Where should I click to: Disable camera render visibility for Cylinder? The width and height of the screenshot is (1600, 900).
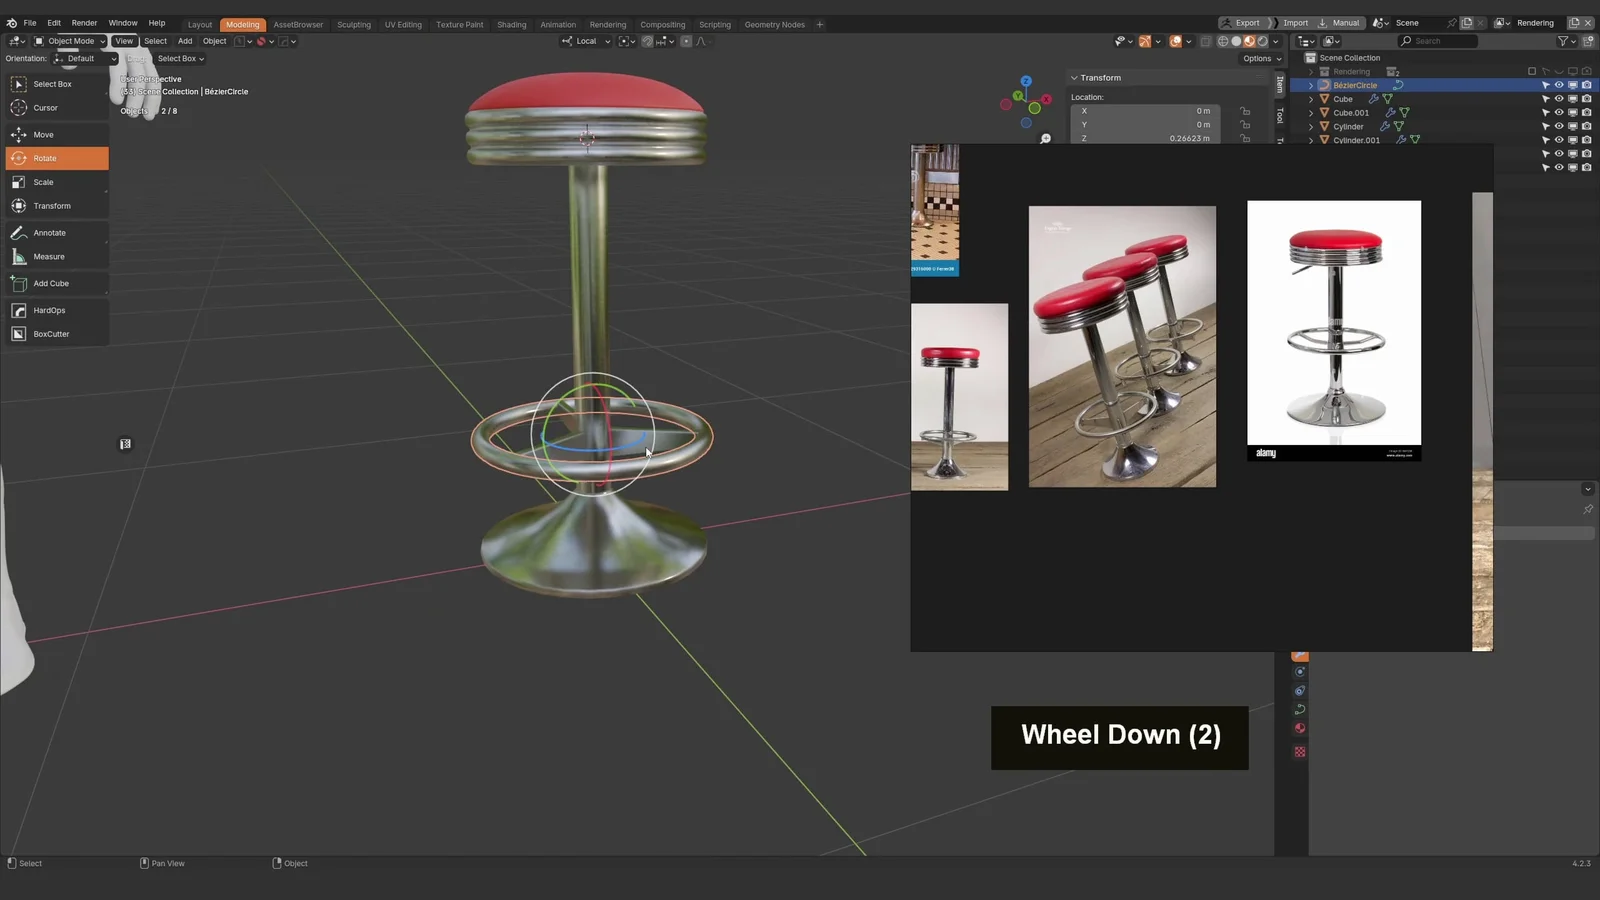1587,126
